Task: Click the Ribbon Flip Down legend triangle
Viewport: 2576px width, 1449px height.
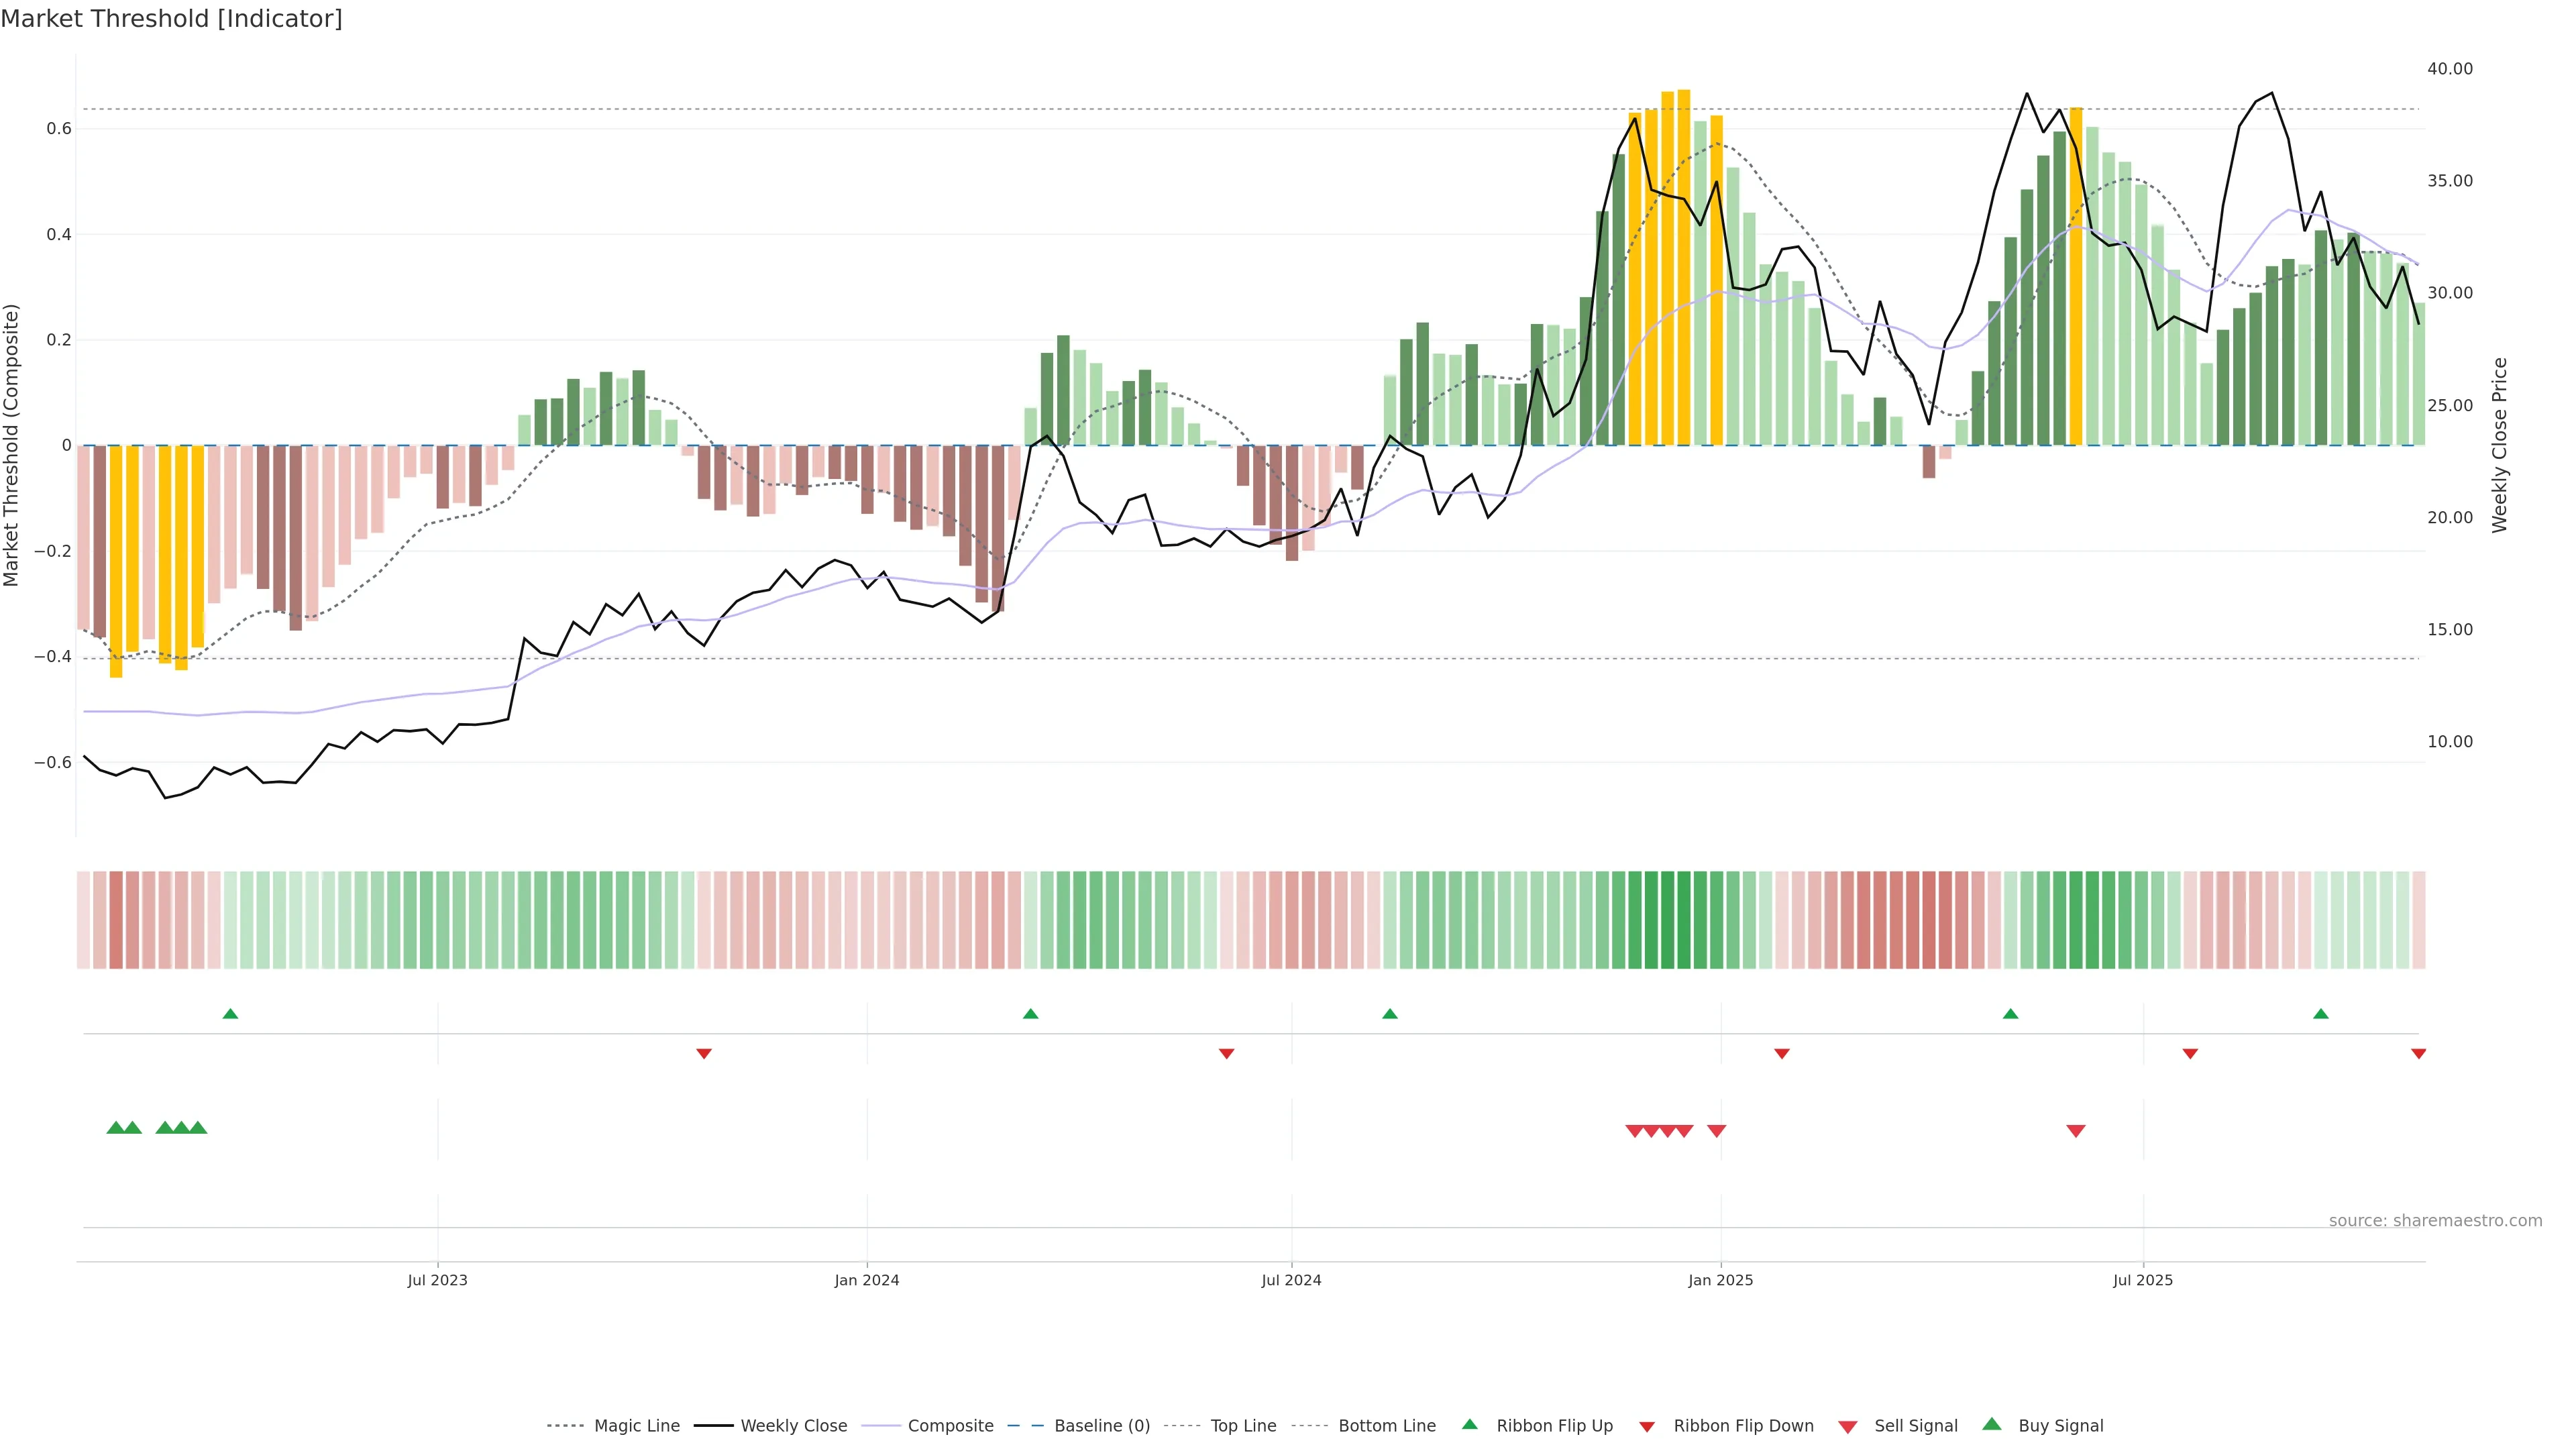Action: pos(1647,1426)
